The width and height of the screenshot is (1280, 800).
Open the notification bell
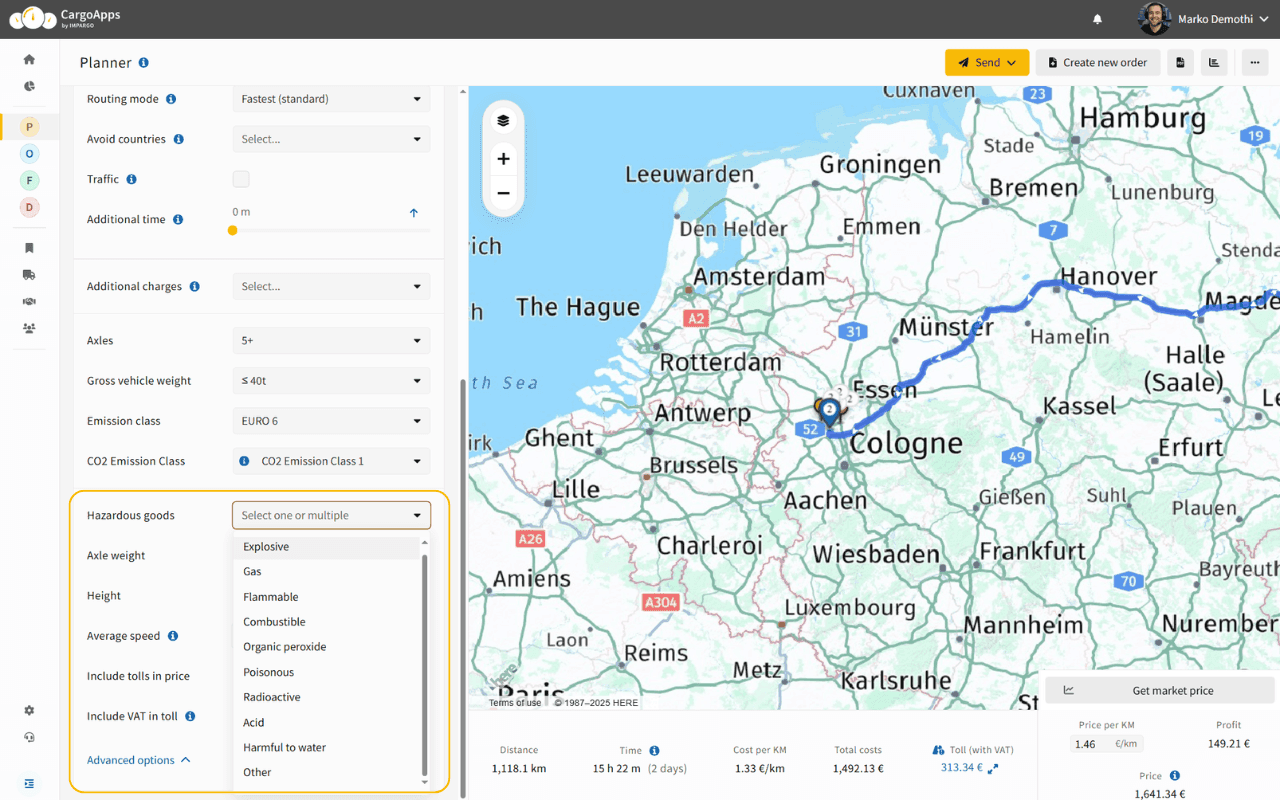click(x=1097, y=18)
